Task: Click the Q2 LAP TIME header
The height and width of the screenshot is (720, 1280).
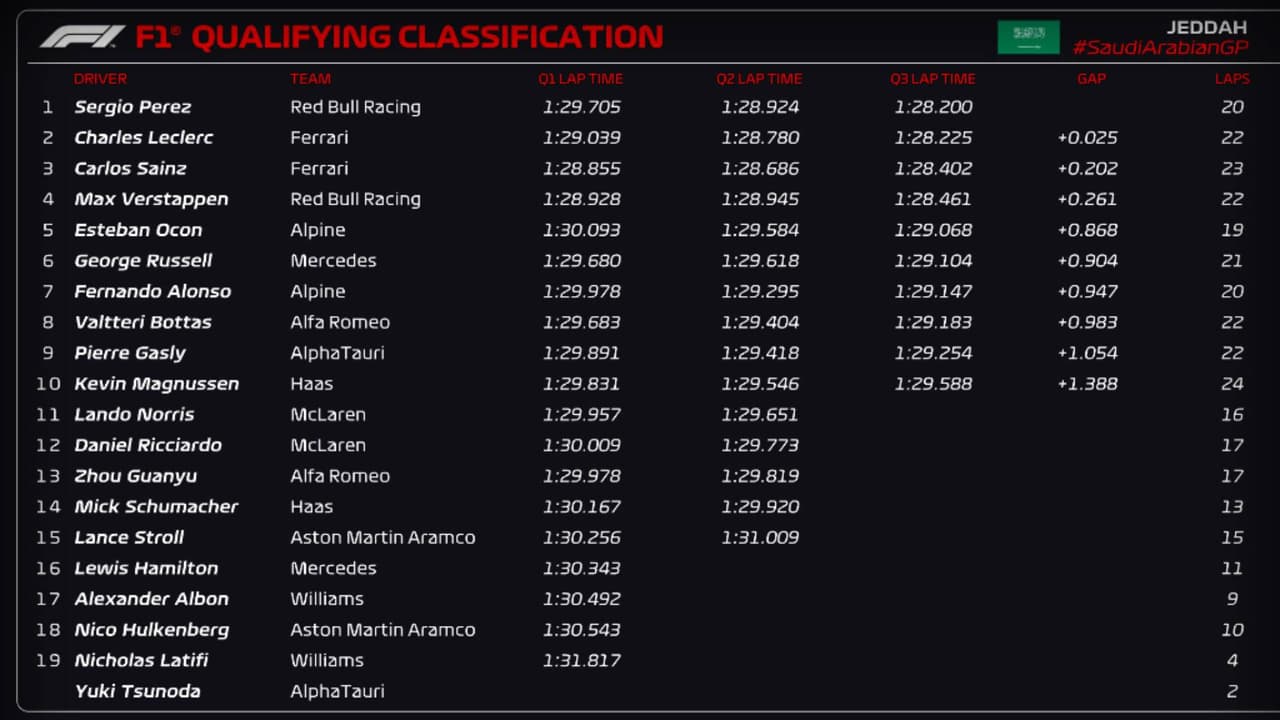Action: 759,79
